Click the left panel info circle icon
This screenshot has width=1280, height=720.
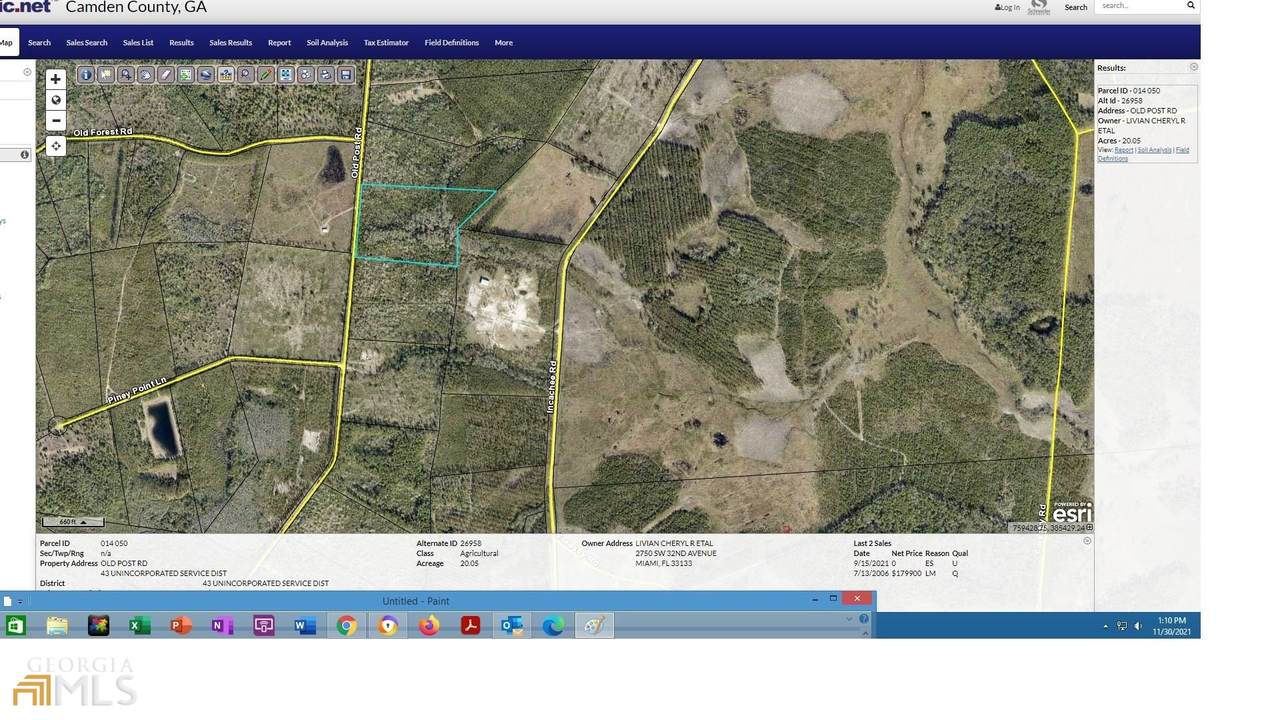[25, 155]
